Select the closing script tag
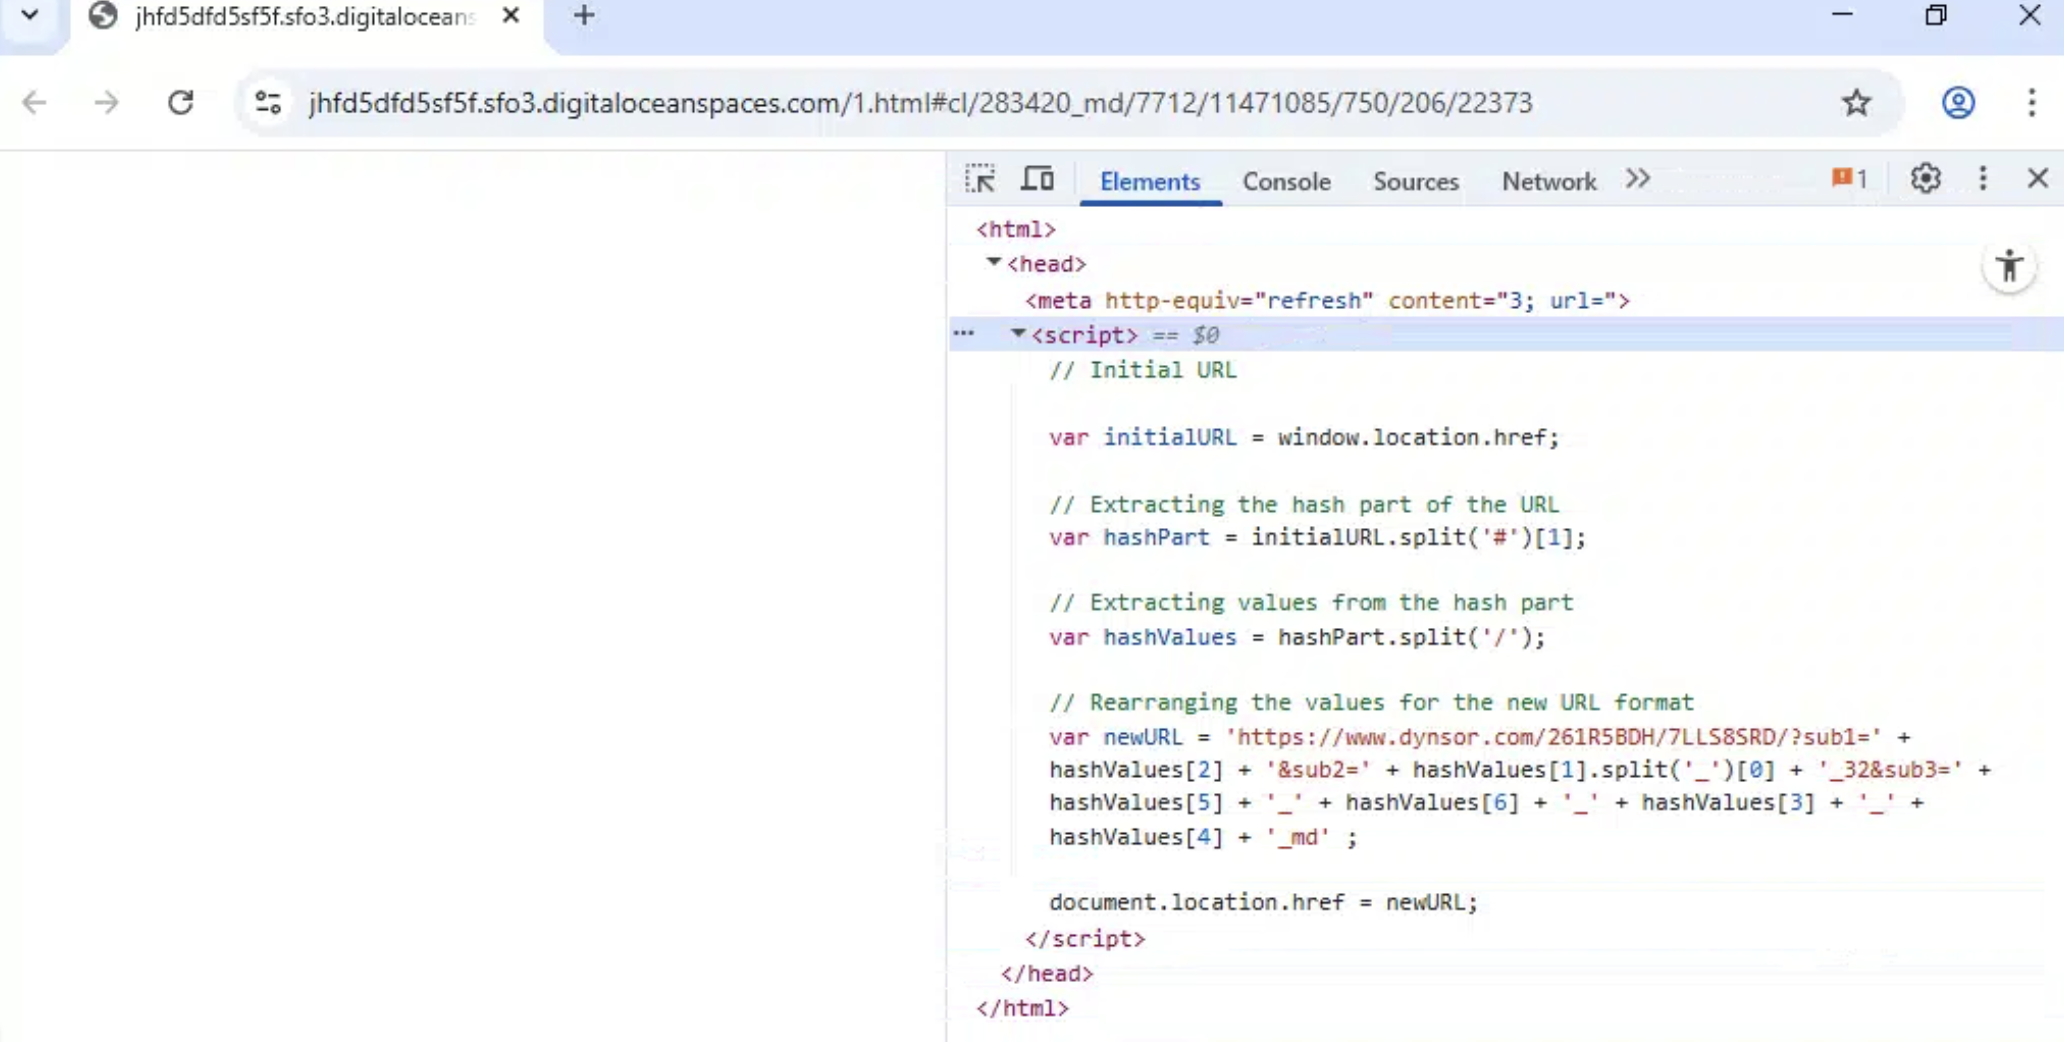The height and width of the screenshot is (1042, 2064). click(1085, 938)
